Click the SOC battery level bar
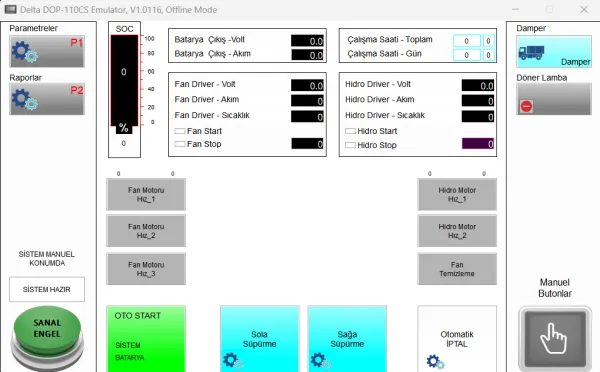This screenshot has width=600, height=372. 124,80
